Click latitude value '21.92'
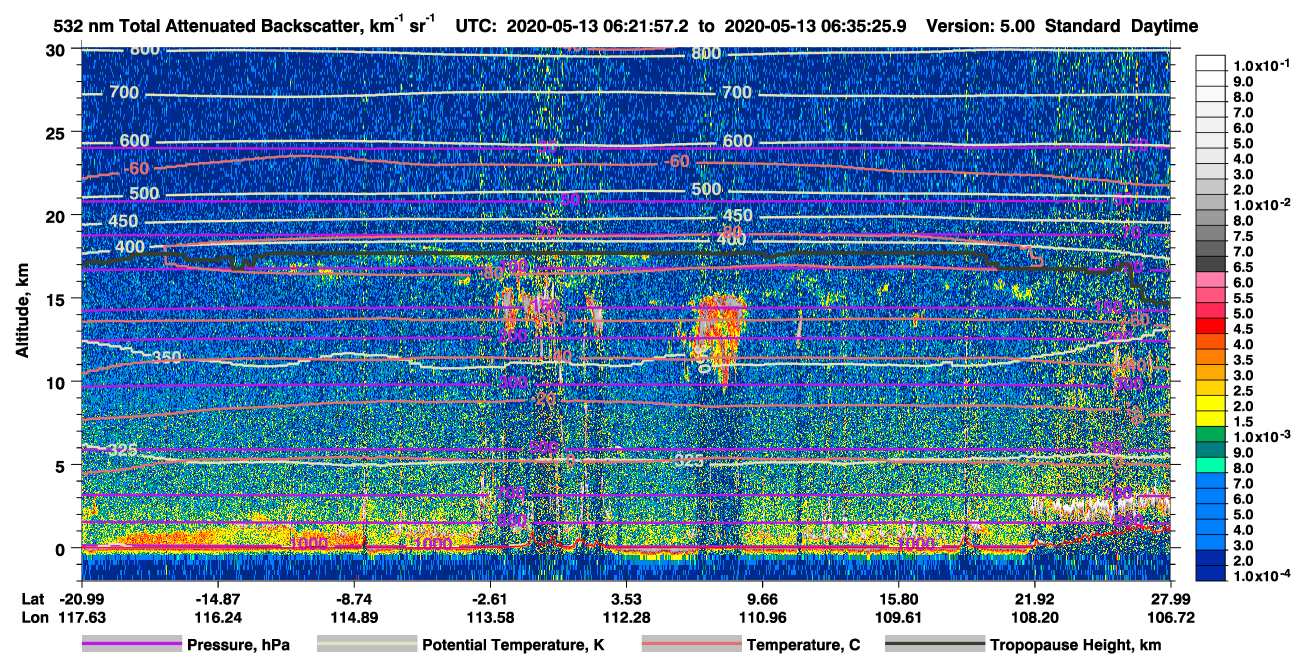The height and width of the screenshot is (667, 1300). point(1034,598)
